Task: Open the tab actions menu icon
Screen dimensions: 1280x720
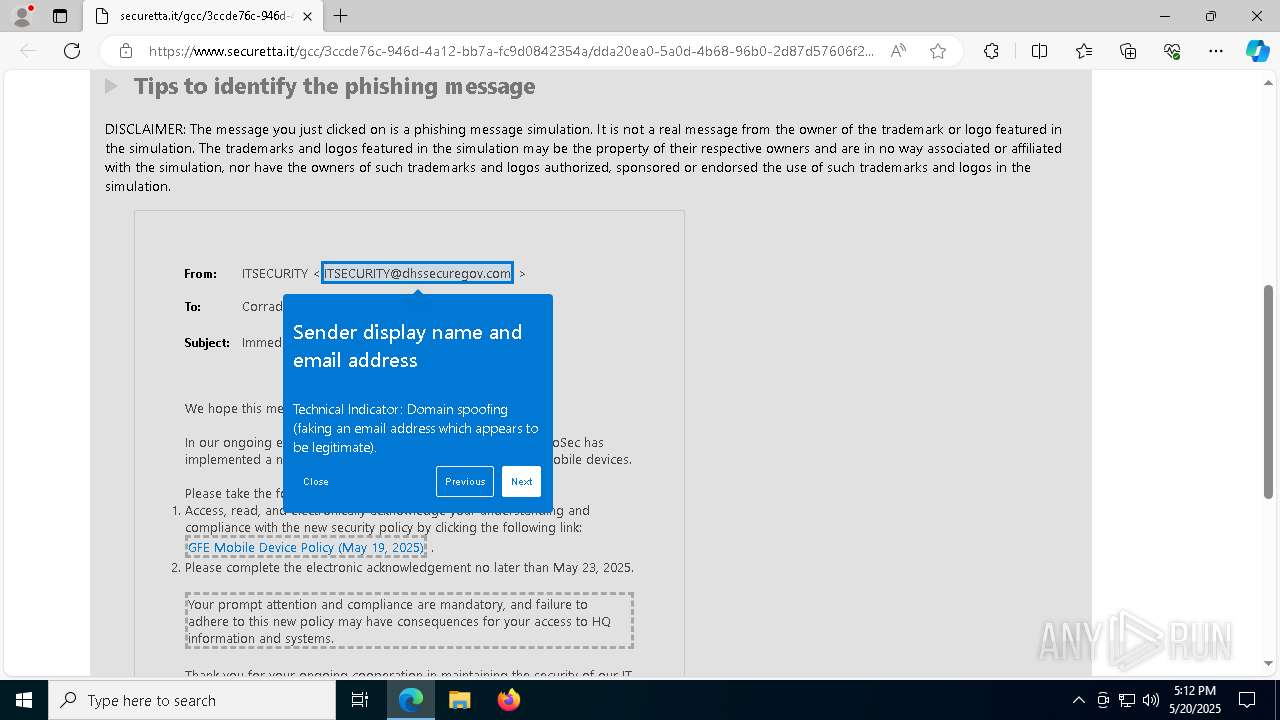Action: pyautogui.click(x=60, y=16)
